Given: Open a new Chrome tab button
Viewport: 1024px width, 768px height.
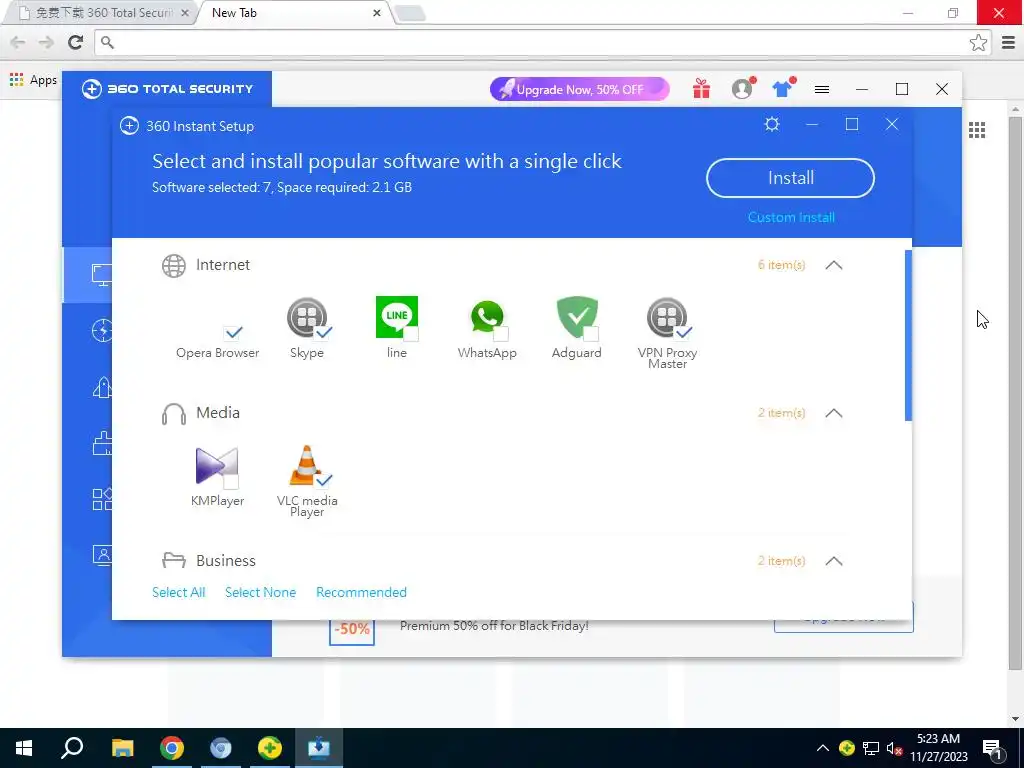Looking at the screenshot, I should [x=411, y=13].
